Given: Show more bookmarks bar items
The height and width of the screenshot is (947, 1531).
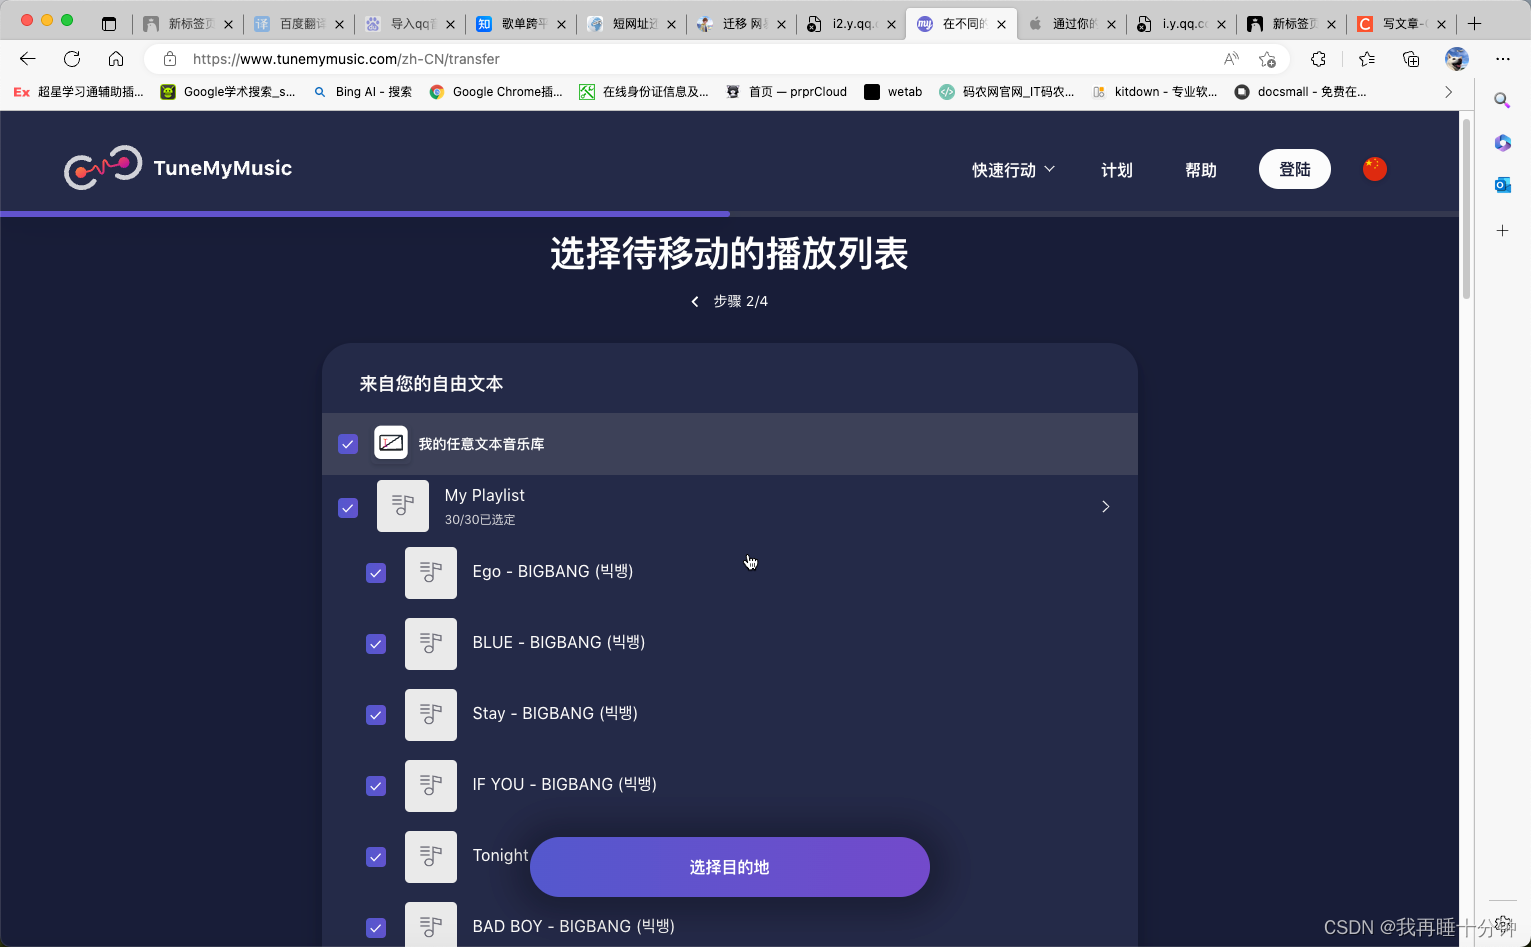Looking at the screenshot, I should (1448, 92).
